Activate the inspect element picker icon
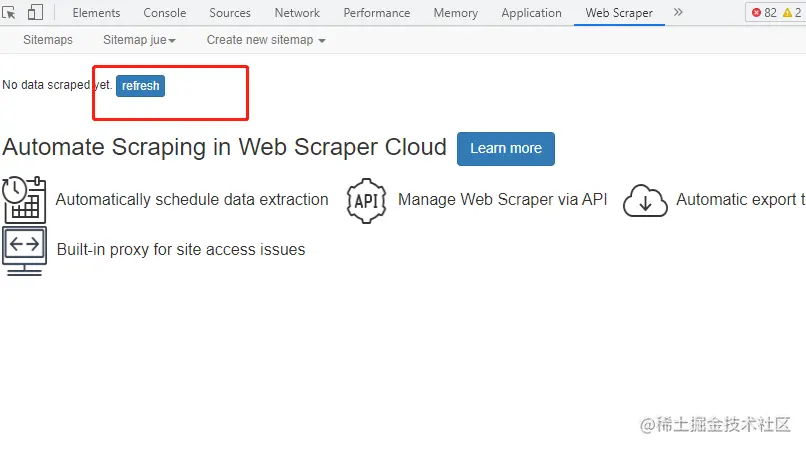 pos(9,12)
